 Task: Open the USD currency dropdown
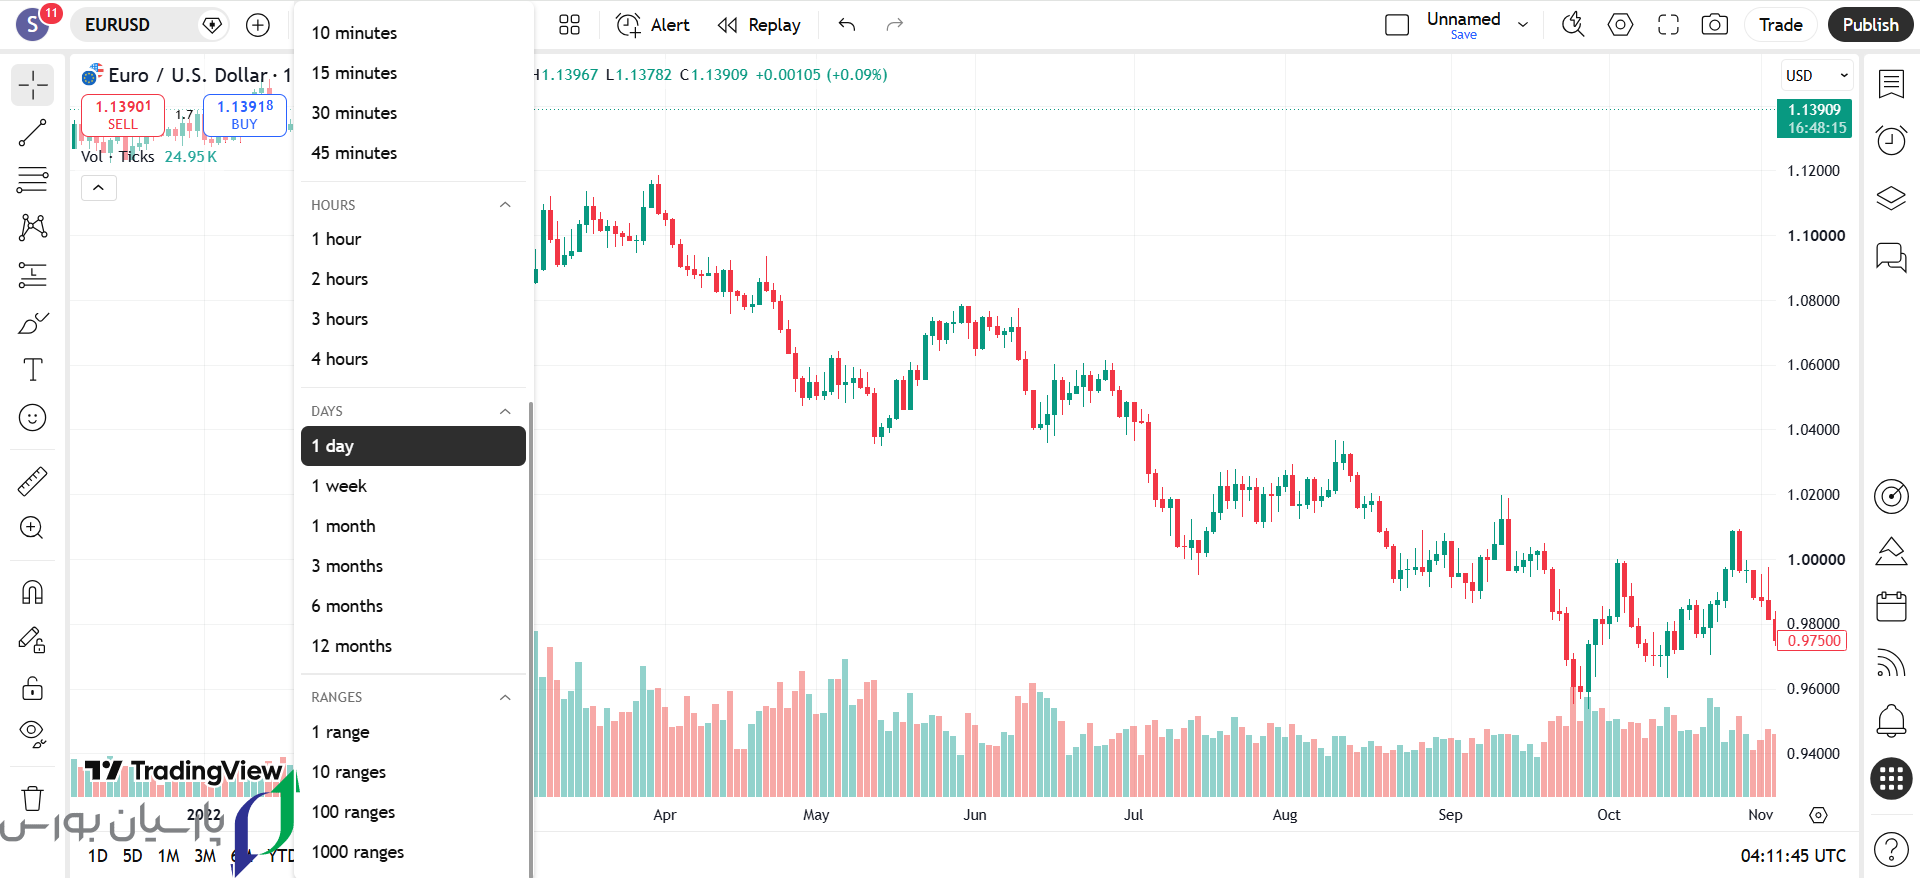click(1817, 76)
